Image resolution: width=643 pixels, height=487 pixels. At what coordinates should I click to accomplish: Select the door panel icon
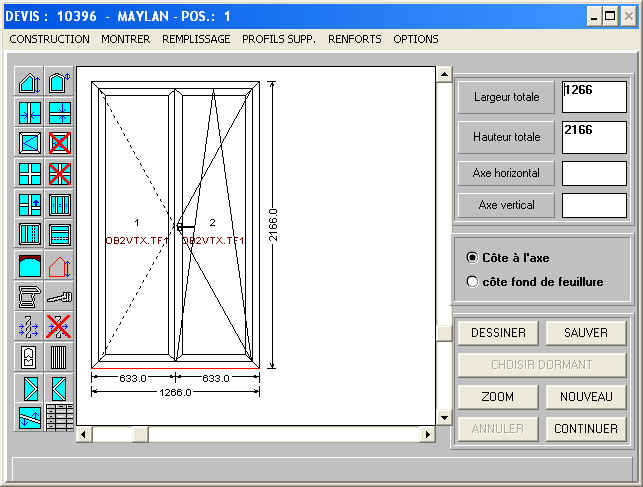point(29,357)
